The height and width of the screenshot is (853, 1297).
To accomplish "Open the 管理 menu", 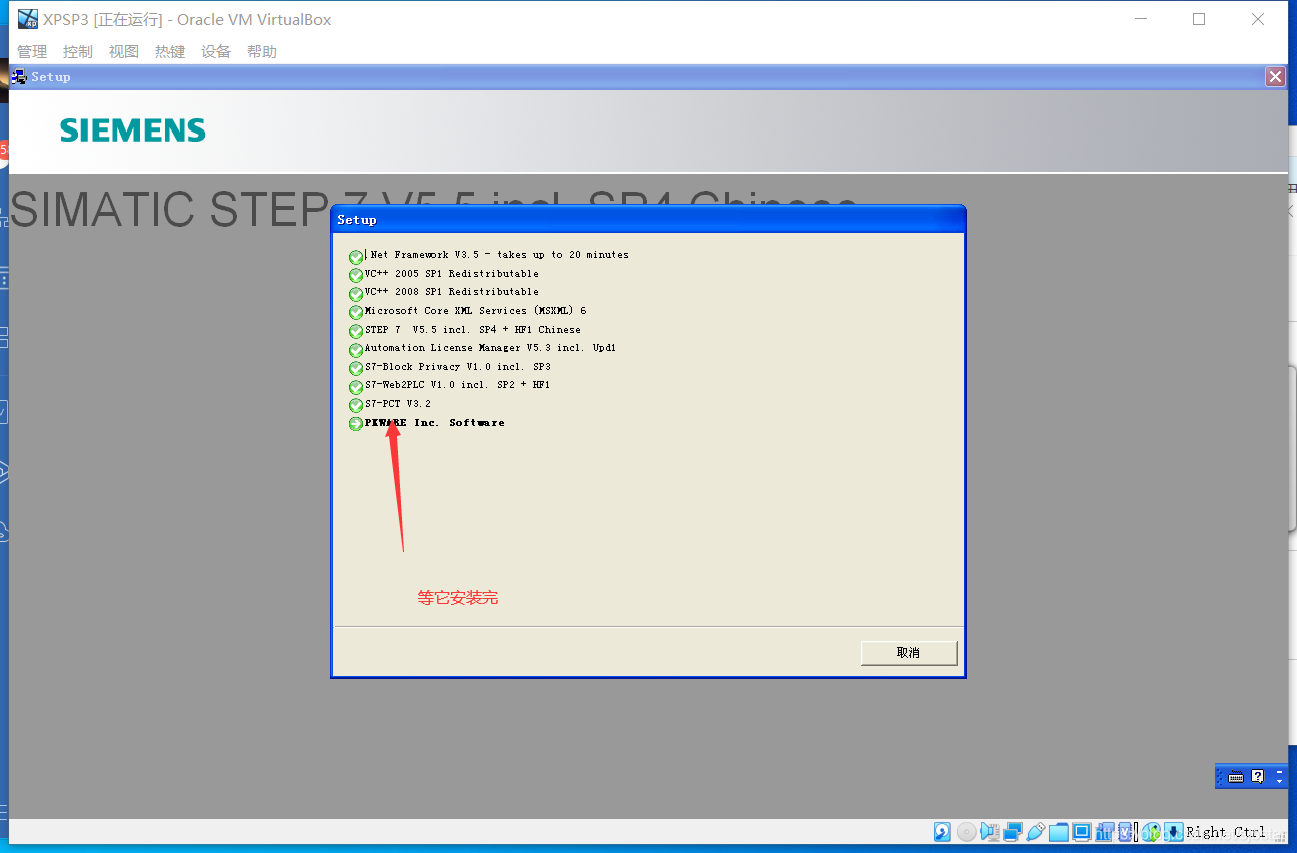I will (32, 51).
